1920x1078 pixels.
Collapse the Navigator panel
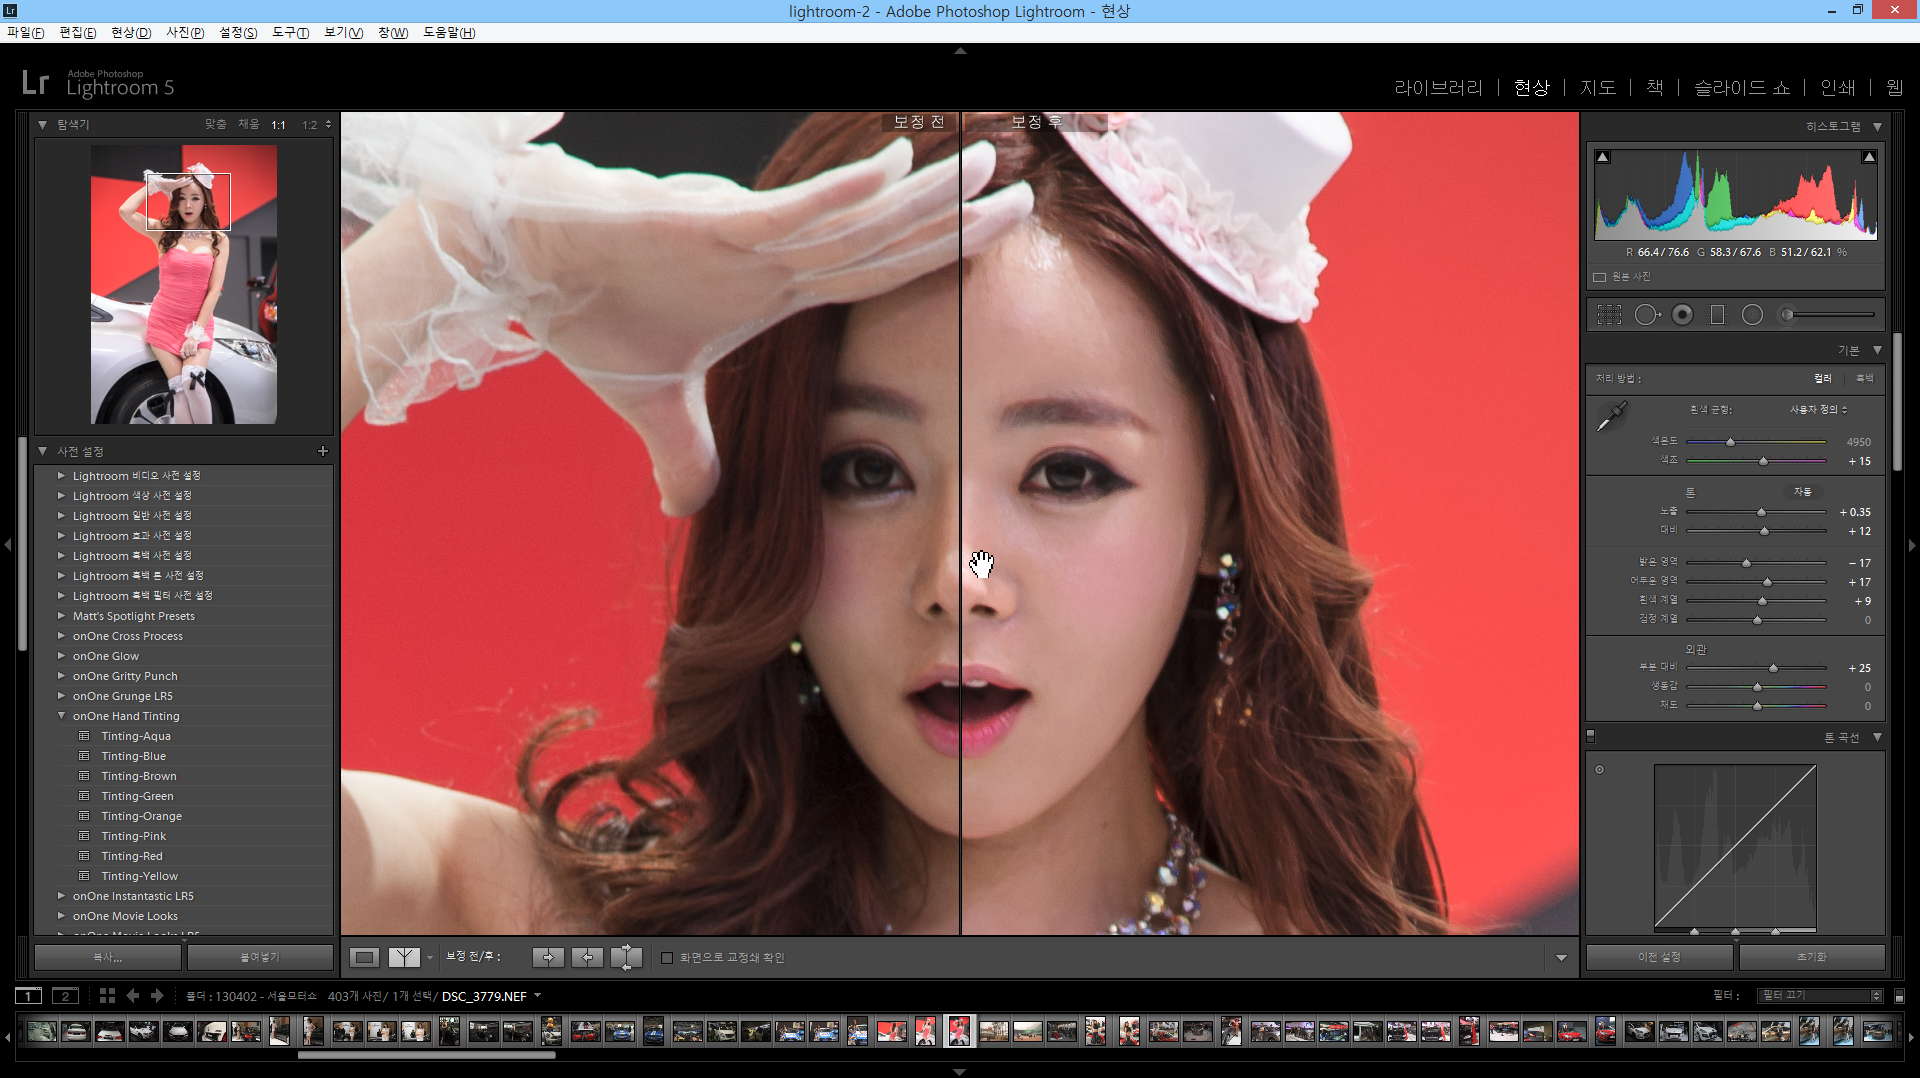(42, 125)
